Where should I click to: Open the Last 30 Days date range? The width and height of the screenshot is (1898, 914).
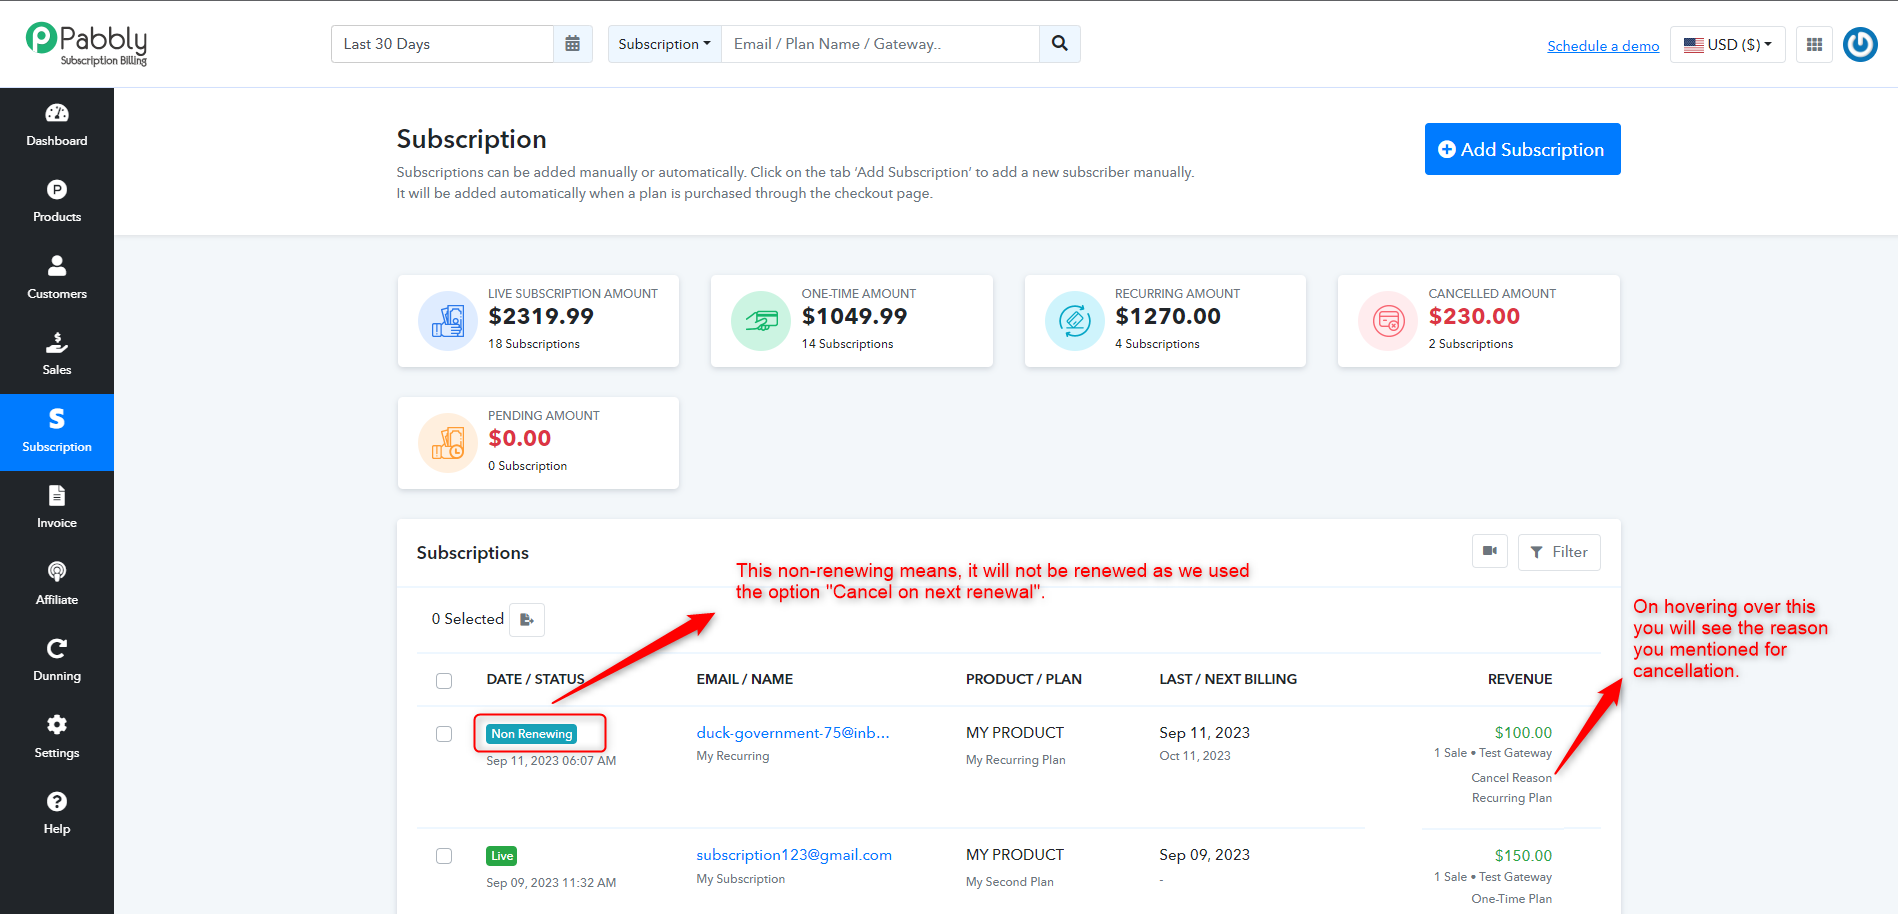click(442, 44)
